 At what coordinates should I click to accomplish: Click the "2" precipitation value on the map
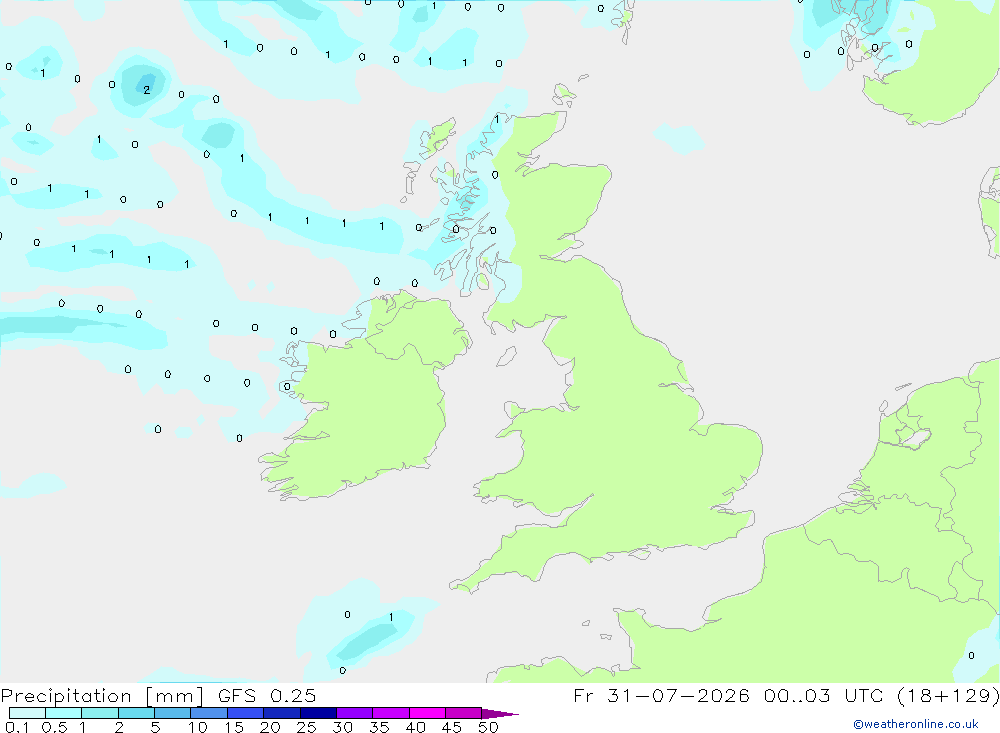(147, 90)
